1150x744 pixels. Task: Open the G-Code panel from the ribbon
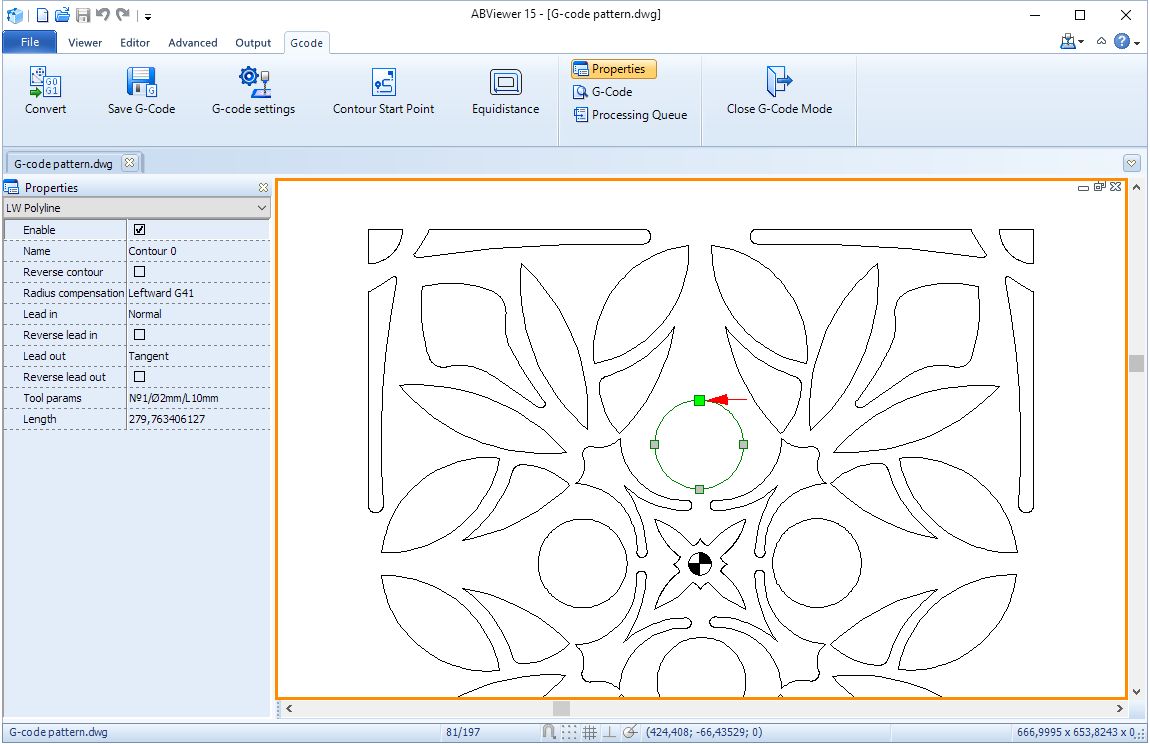pos(603,92)
